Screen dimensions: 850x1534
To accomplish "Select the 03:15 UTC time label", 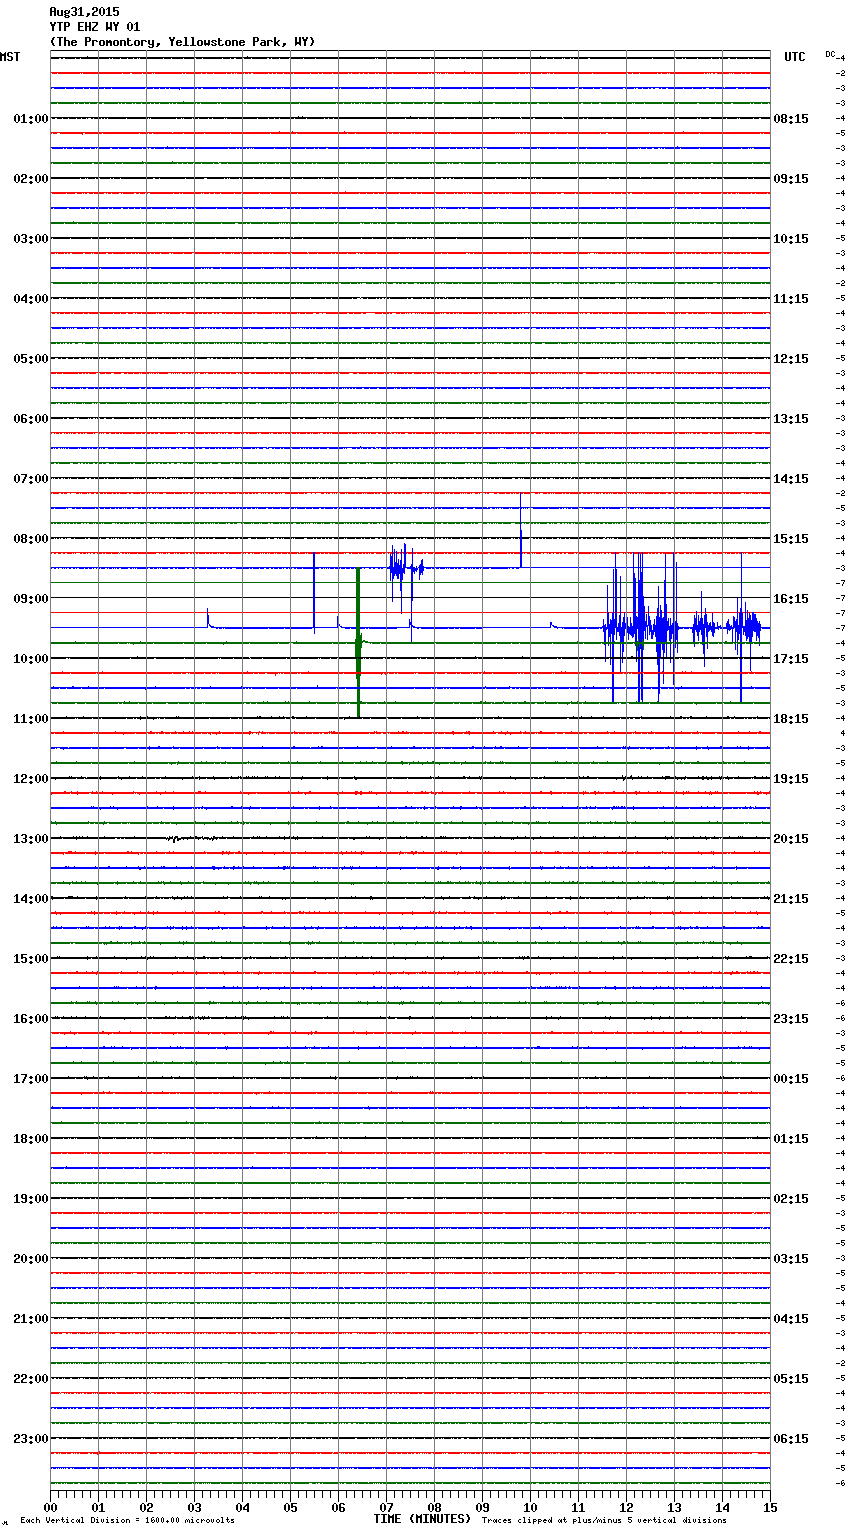I will 791,1259.
